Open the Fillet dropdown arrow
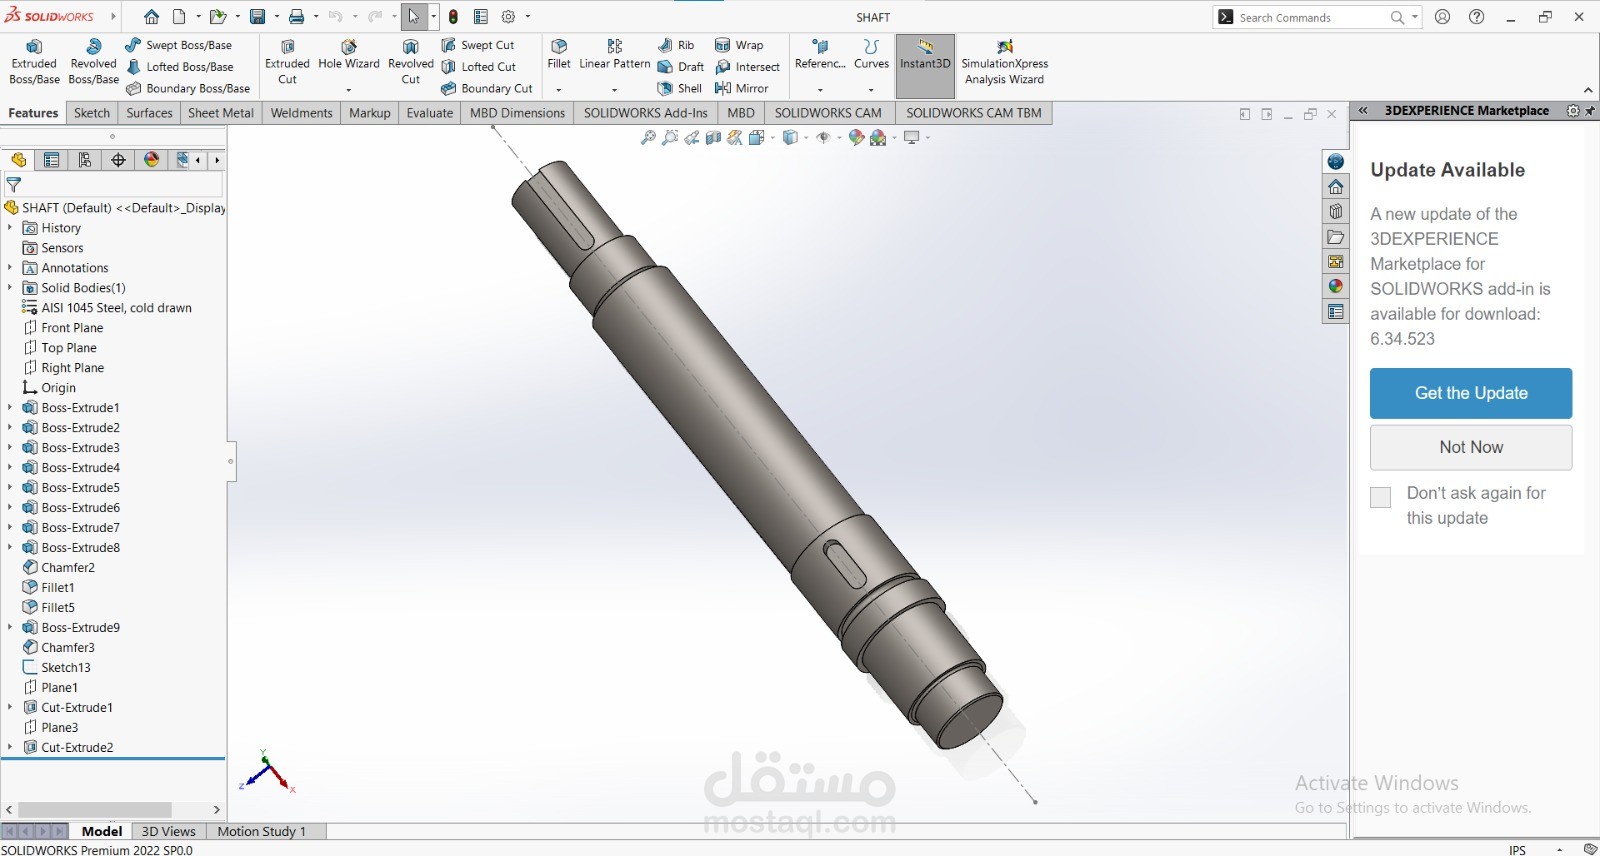The width and height of the screenshot is (1600, 856). pyautogui.click(x=559, y=90)
